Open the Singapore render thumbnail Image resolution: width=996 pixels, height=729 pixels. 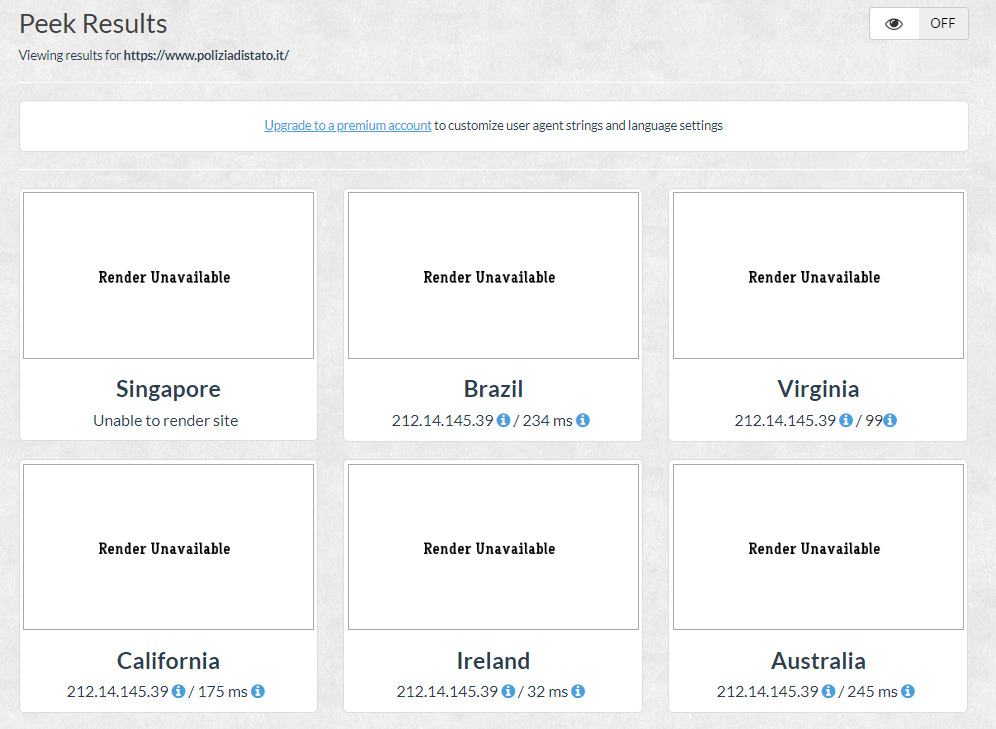pyautogui.click(x=168, y=275)
